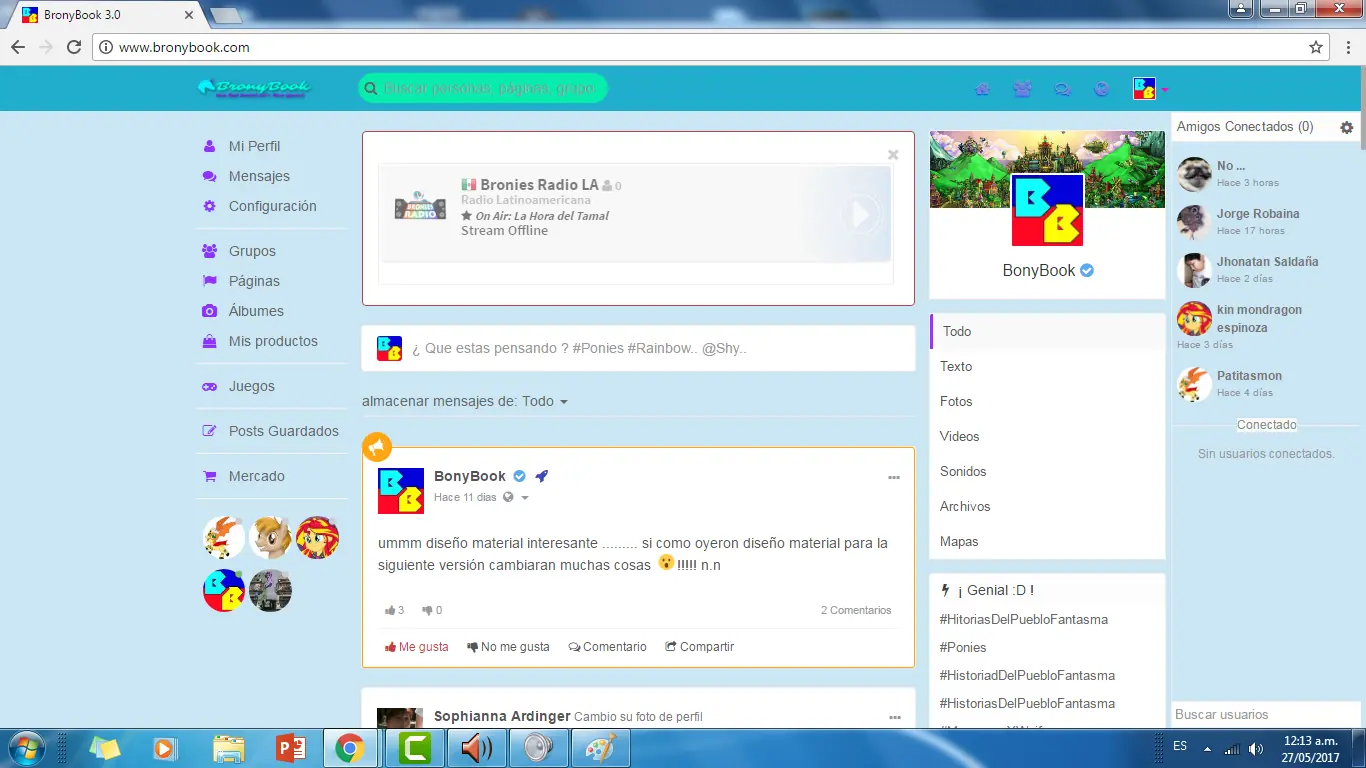
Task: Play the Bronies Radio LA stream
Action: [860, 213]
